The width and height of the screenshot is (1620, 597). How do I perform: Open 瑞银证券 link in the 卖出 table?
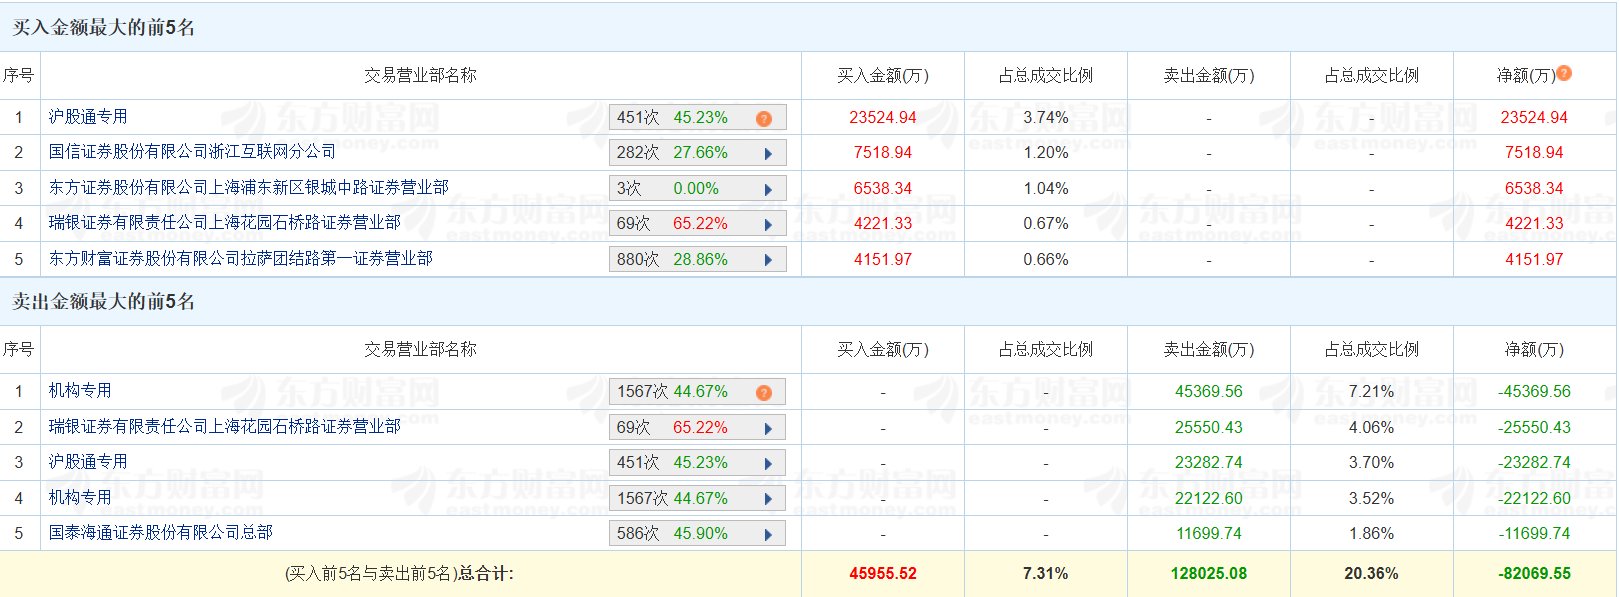pyautogui.click(x=225, y=427)
